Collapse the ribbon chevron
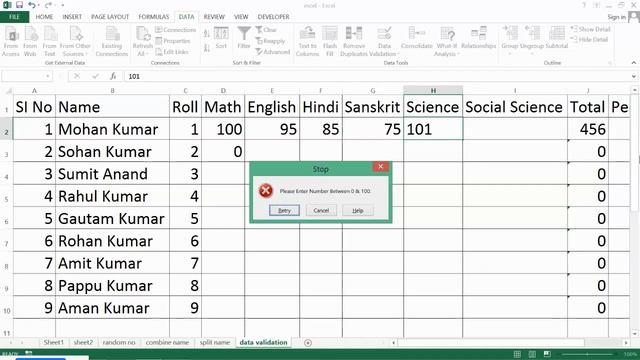This screenshot has width=640, height=360. pyautogui.click(x=633, y=63)
